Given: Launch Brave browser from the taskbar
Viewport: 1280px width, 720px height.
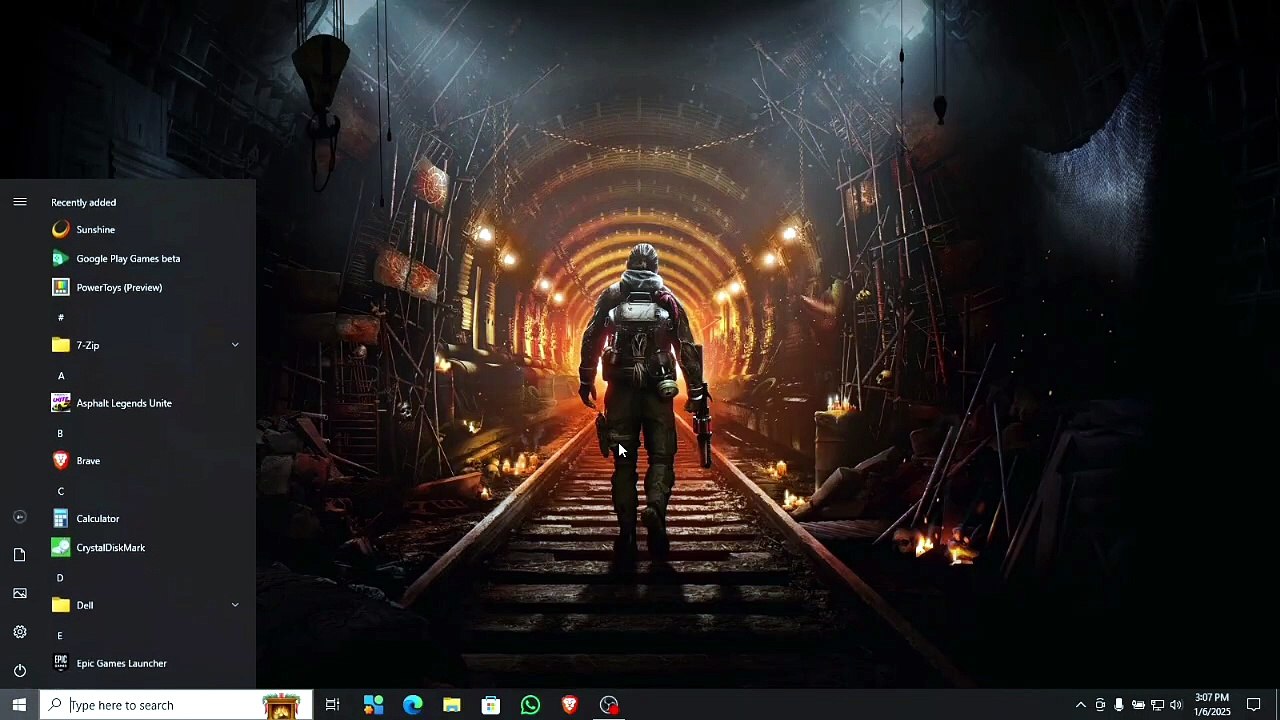Looking at the screenshot, I should [569, 705].
